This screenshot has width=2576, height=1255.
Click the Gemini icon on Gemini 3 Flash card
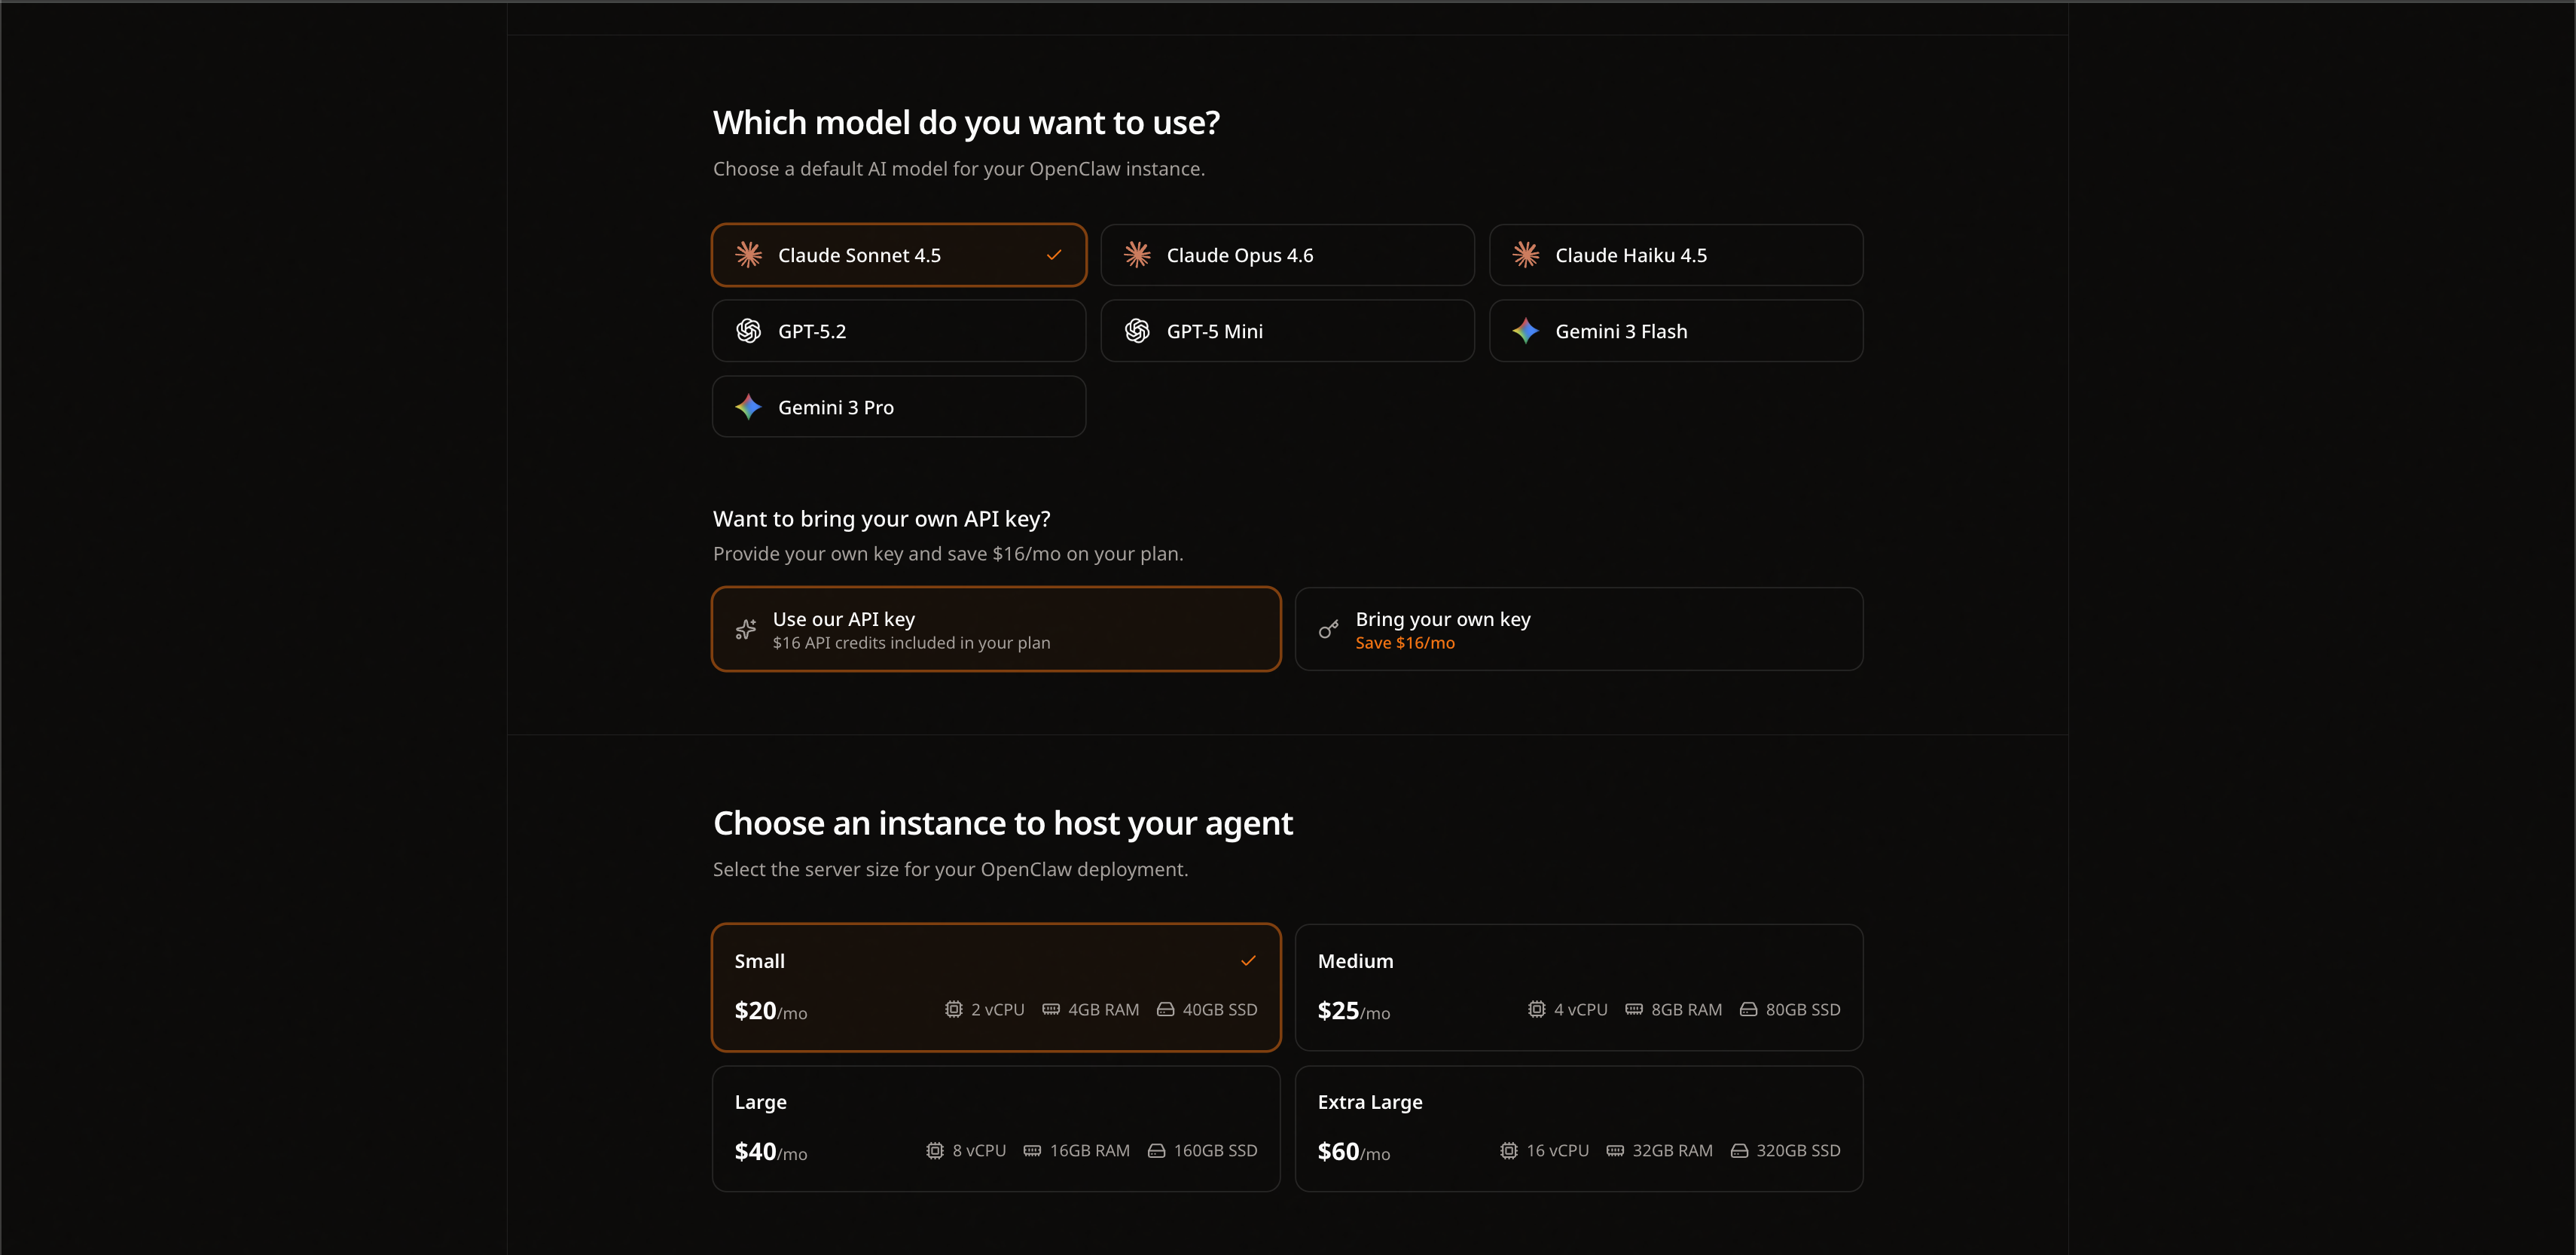[x=1525, y=331]
